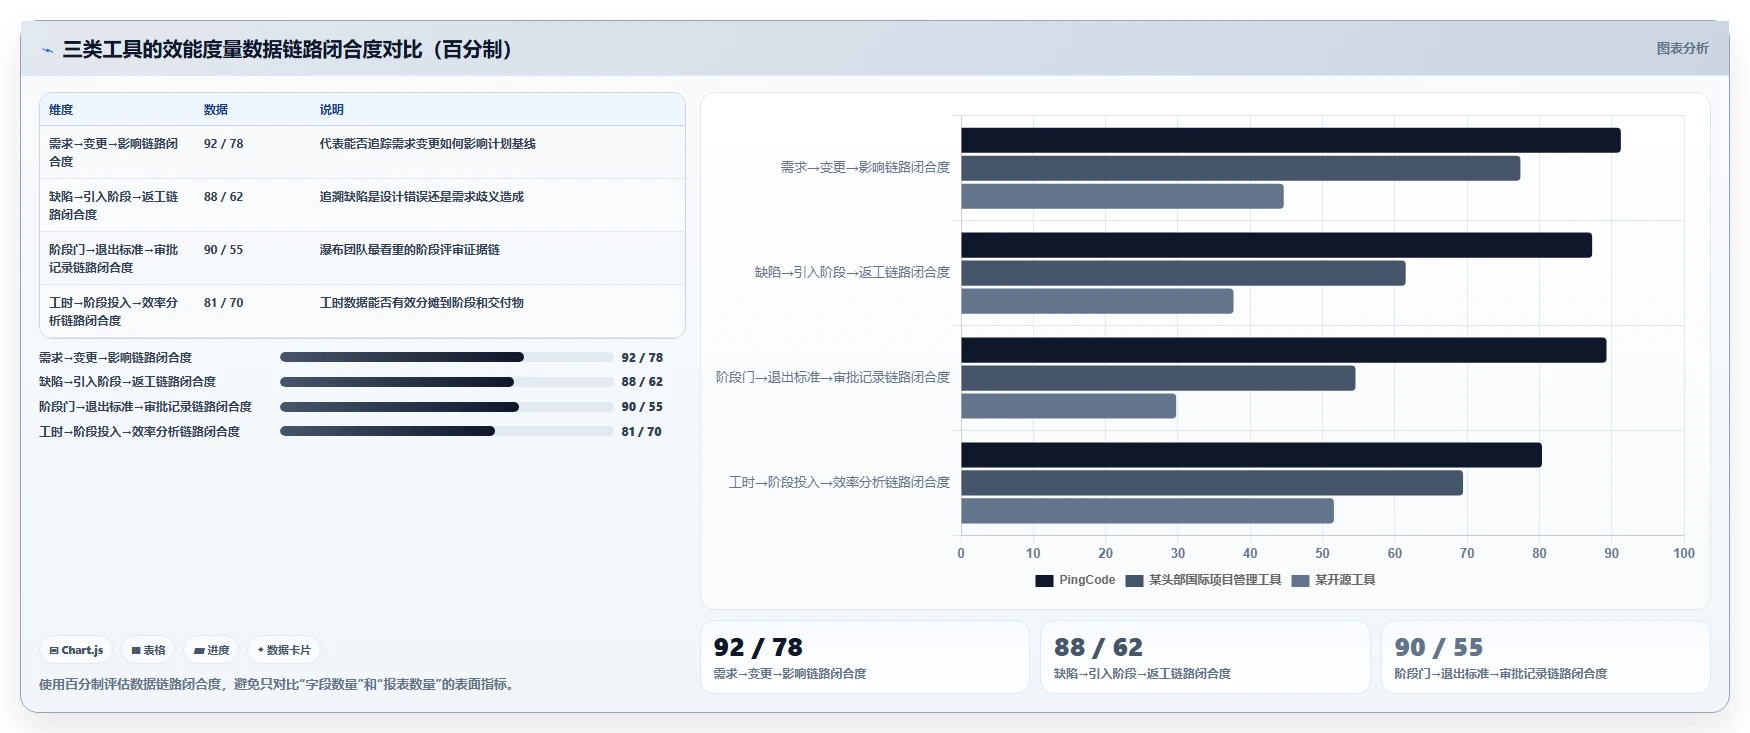This screenshot has height=733, width=1750.
Task: Click description 瀑布团队最看重的阶段评审证据链
Action: [x=410, y=249]
